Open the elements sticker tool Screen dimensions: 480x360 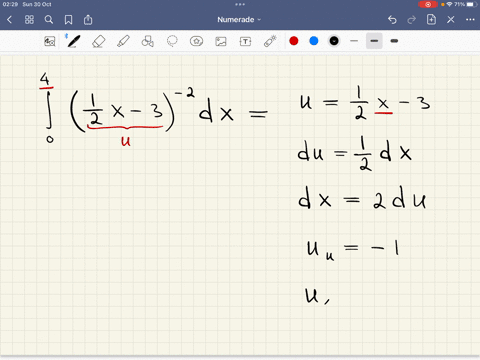(x=196, y=41)
